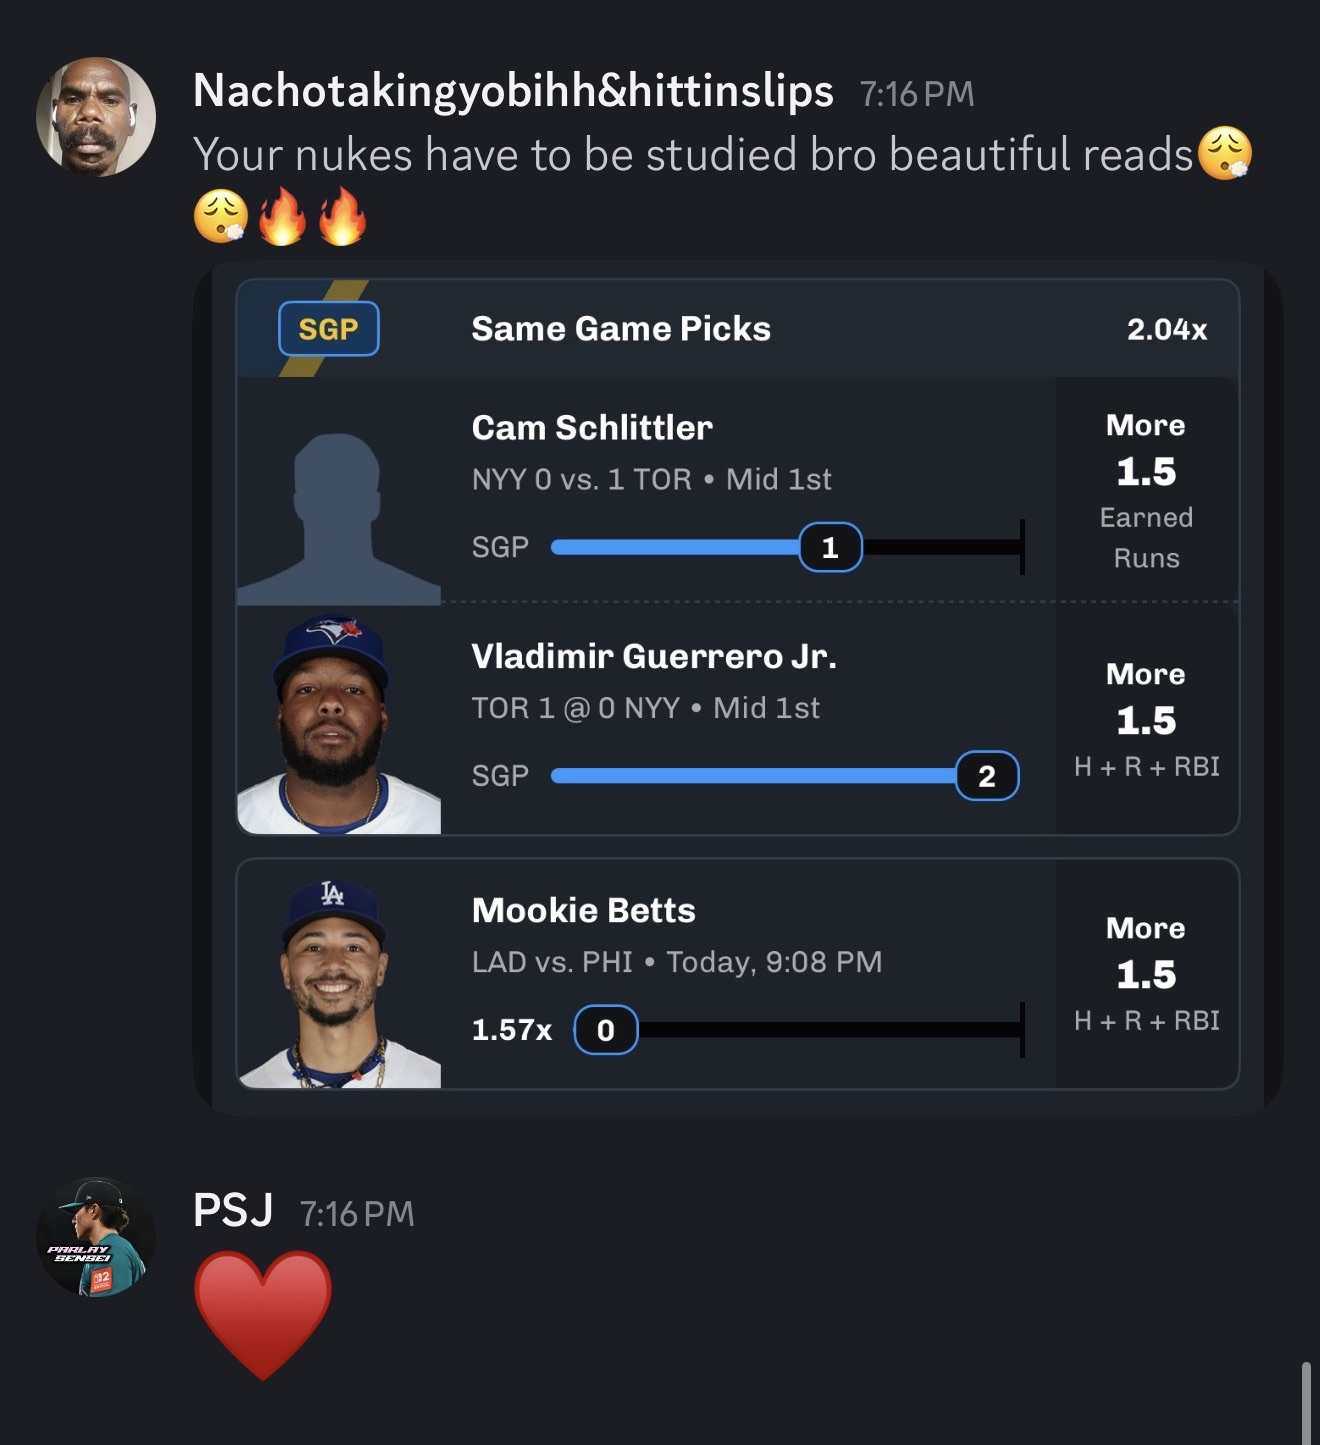This screenshot has width=1320, height=1445.
Task: Click Cam Schlittler progress marker showing 1
Action: 830,547
